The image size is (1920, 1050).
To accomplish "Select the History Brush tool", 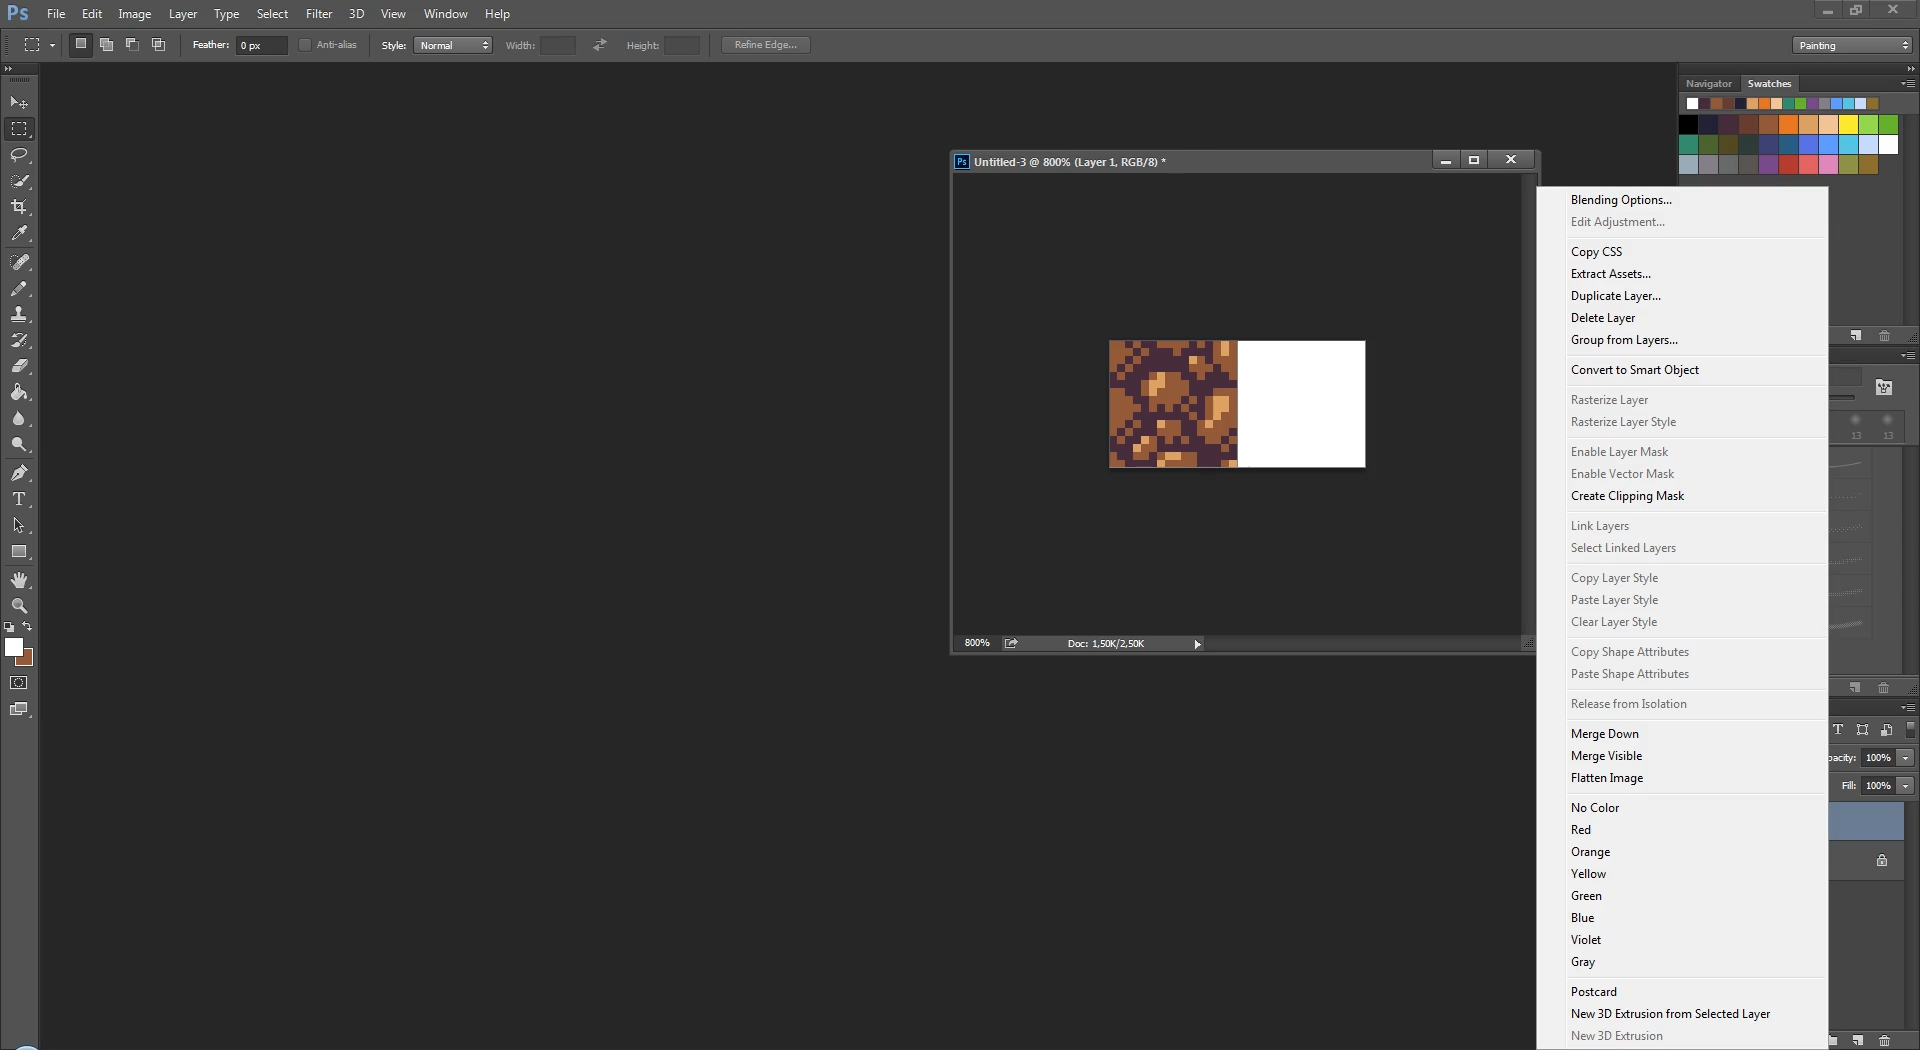I will point(19,340).
